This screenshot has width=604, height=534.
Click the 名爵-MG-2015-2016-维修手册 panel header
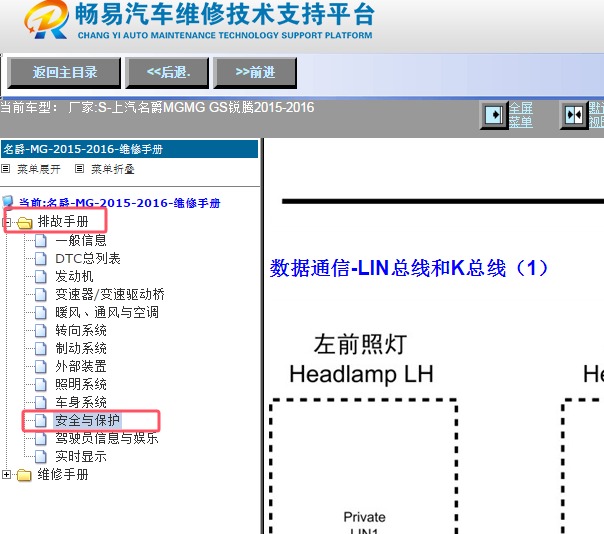tap(129, 149)
